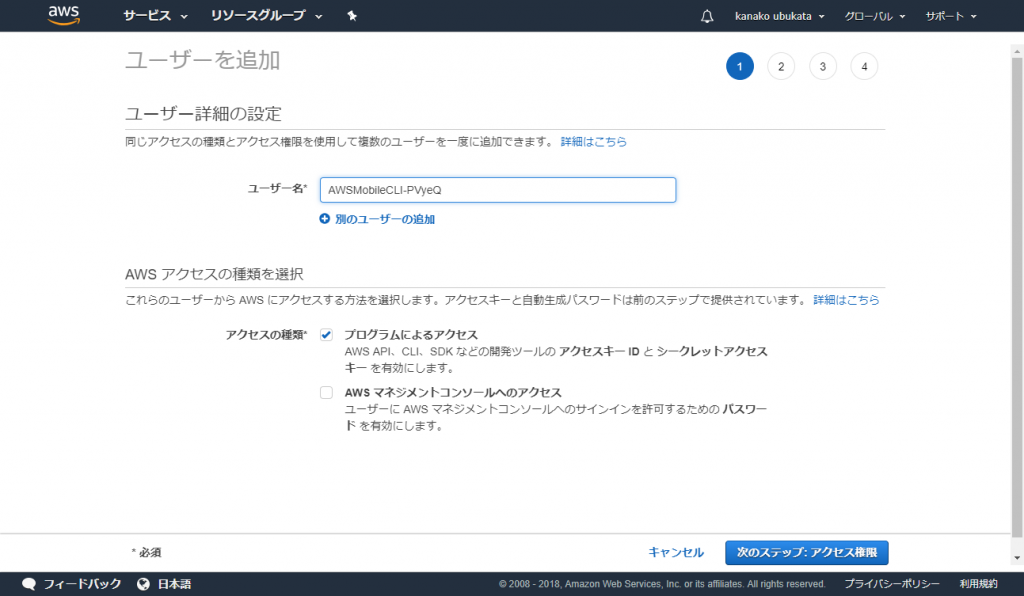Go to step 4 indicator
The height and width of the screenshot is (596, 1024).
(x=864, y=66)
